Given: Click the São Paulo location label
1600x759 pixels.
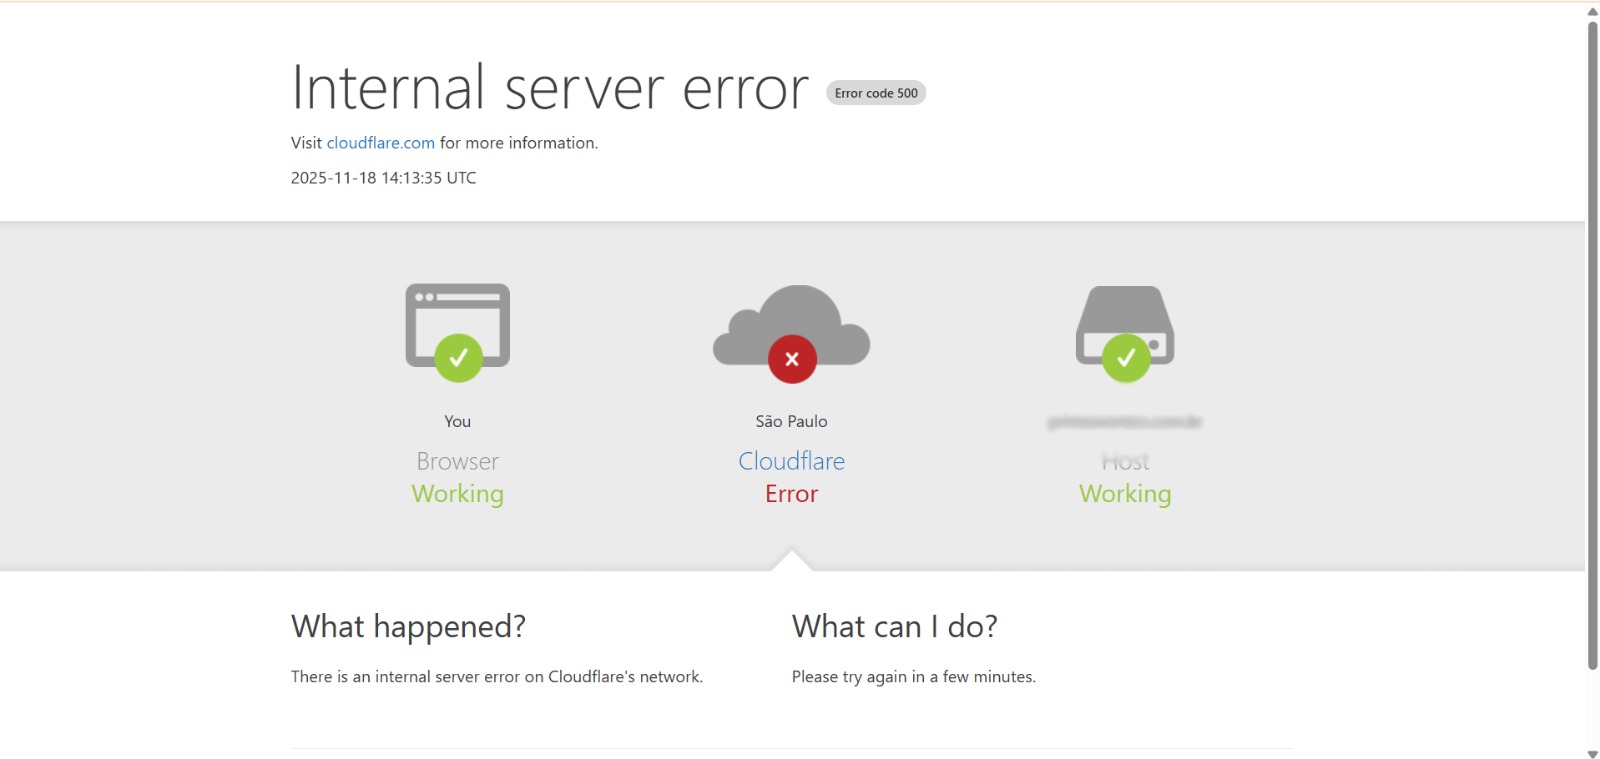Looking at the screenshot, I should (791, 422).
